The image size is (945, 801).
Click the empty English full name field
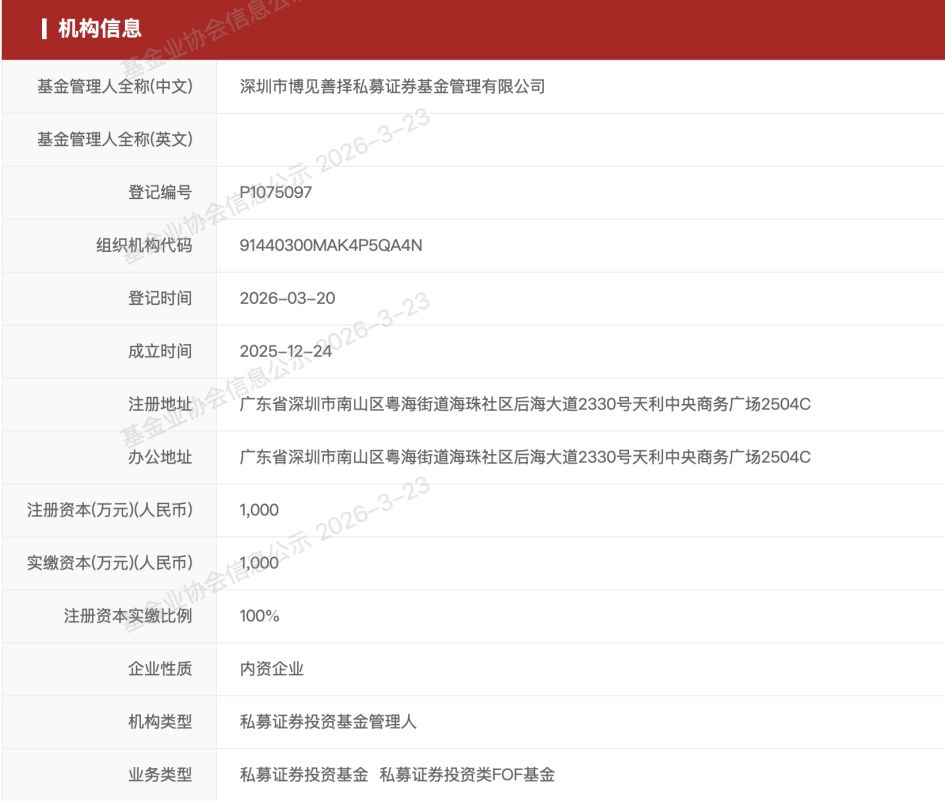tap(580, 140)
